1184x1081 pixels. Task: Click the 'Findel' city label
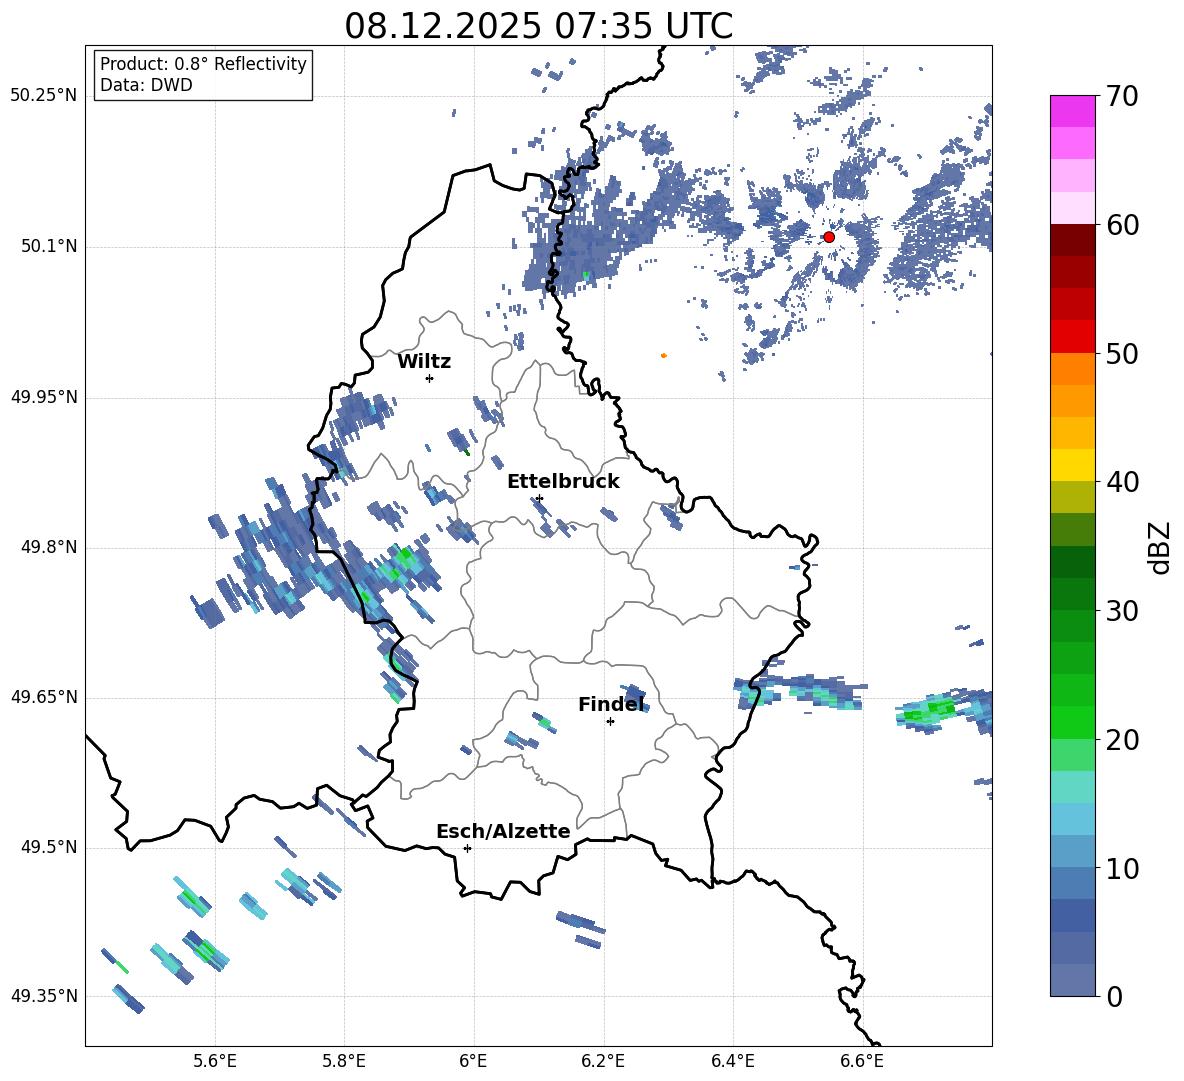(x=611, y=704)
